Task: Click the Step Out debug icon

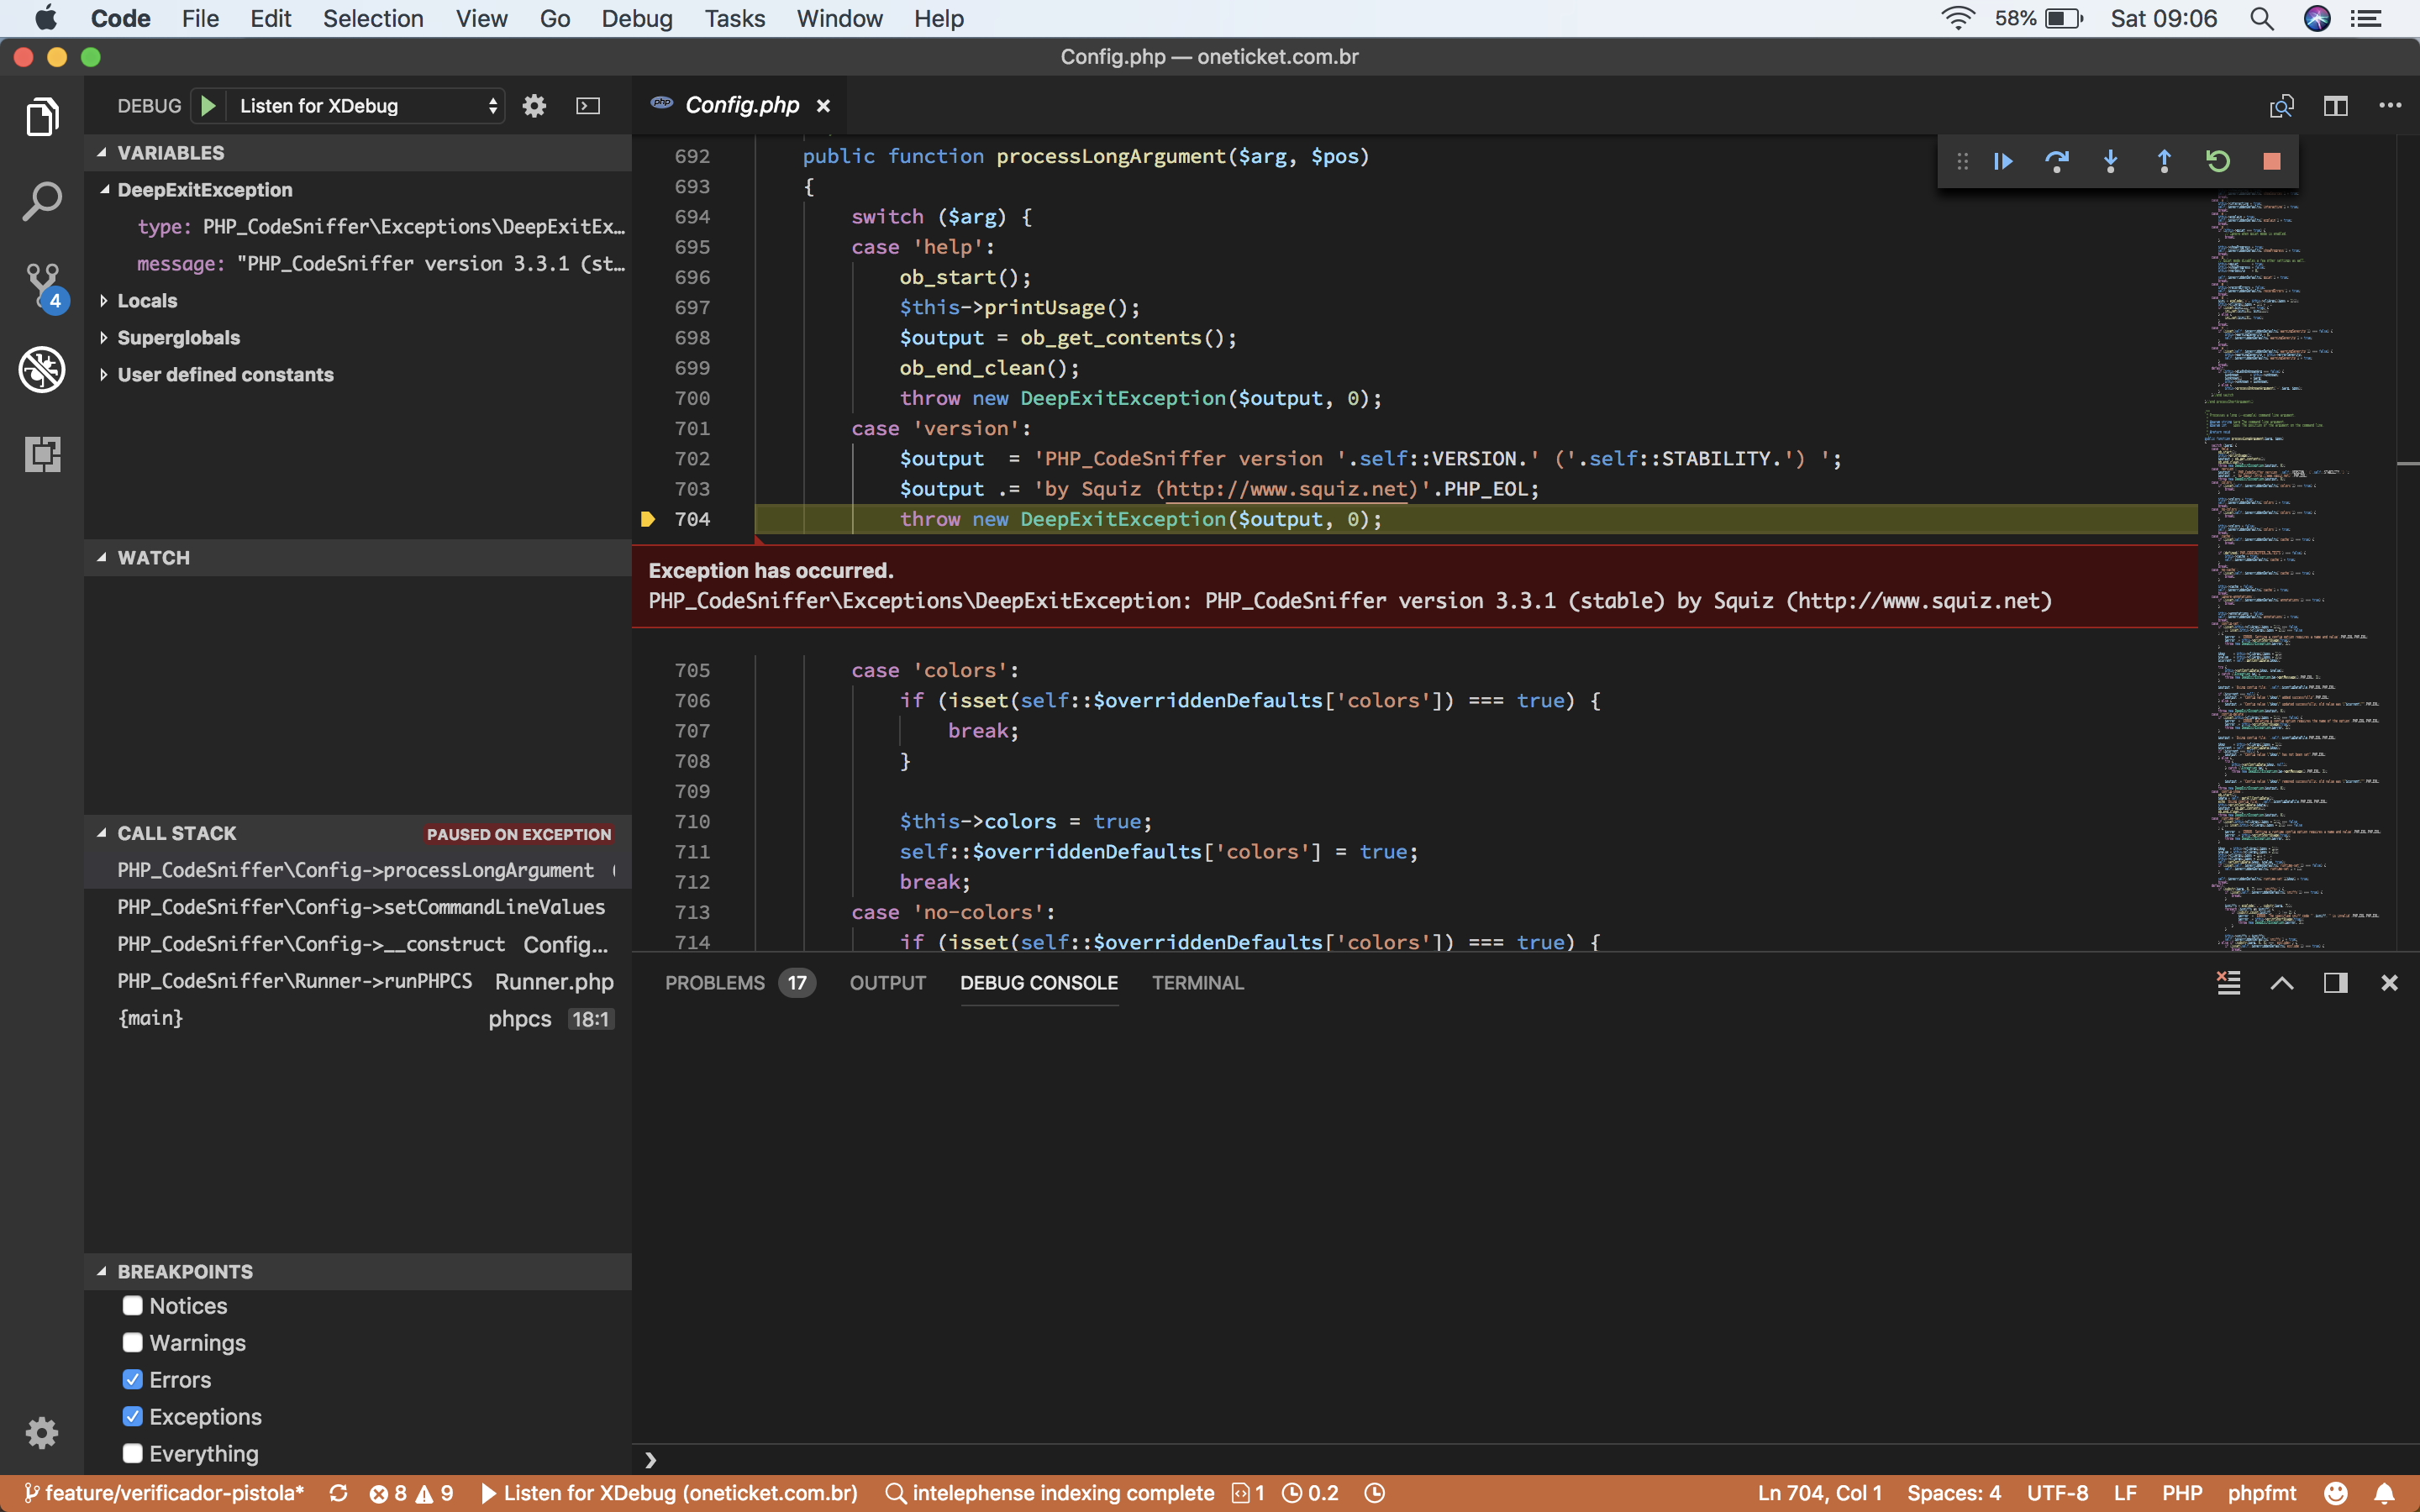Action: click(2164, 161)
